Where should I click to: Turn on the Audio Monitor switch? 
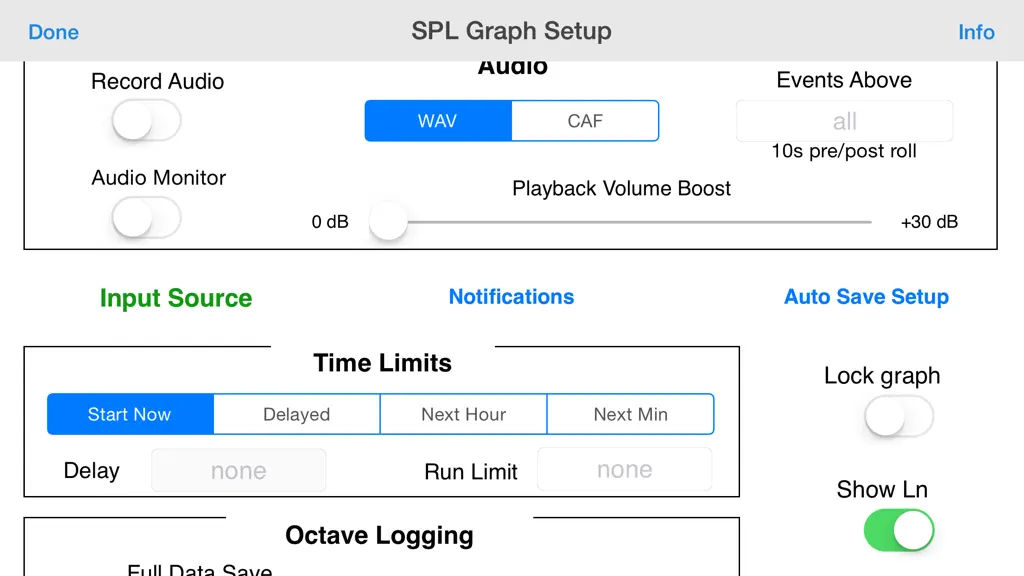pyautogui.click(x=146, y=218)
